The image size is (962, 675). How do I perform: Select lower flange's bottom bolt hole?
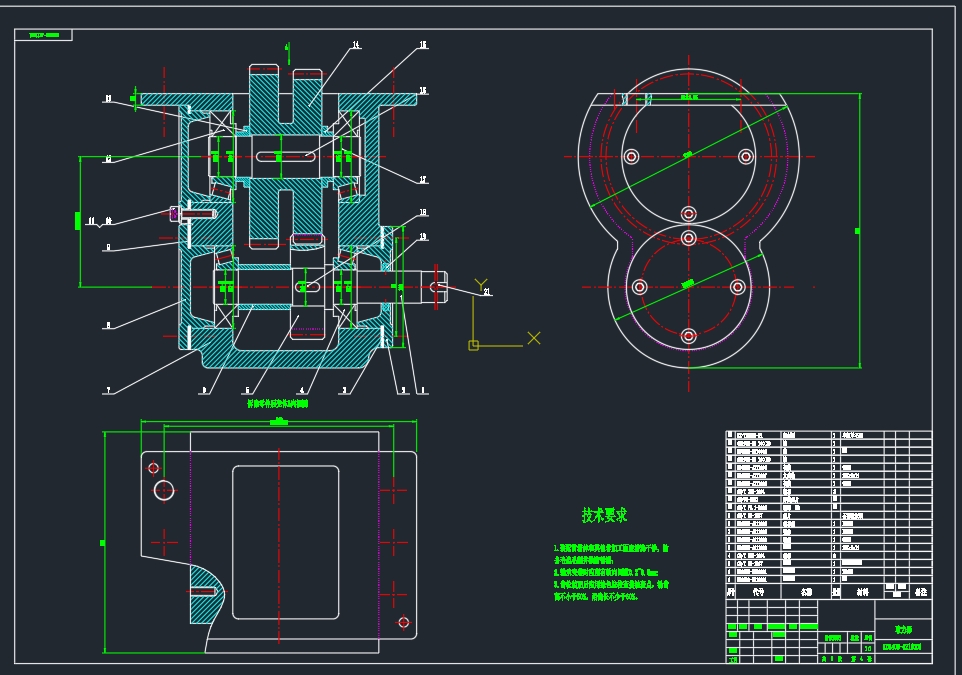[688, 336]
